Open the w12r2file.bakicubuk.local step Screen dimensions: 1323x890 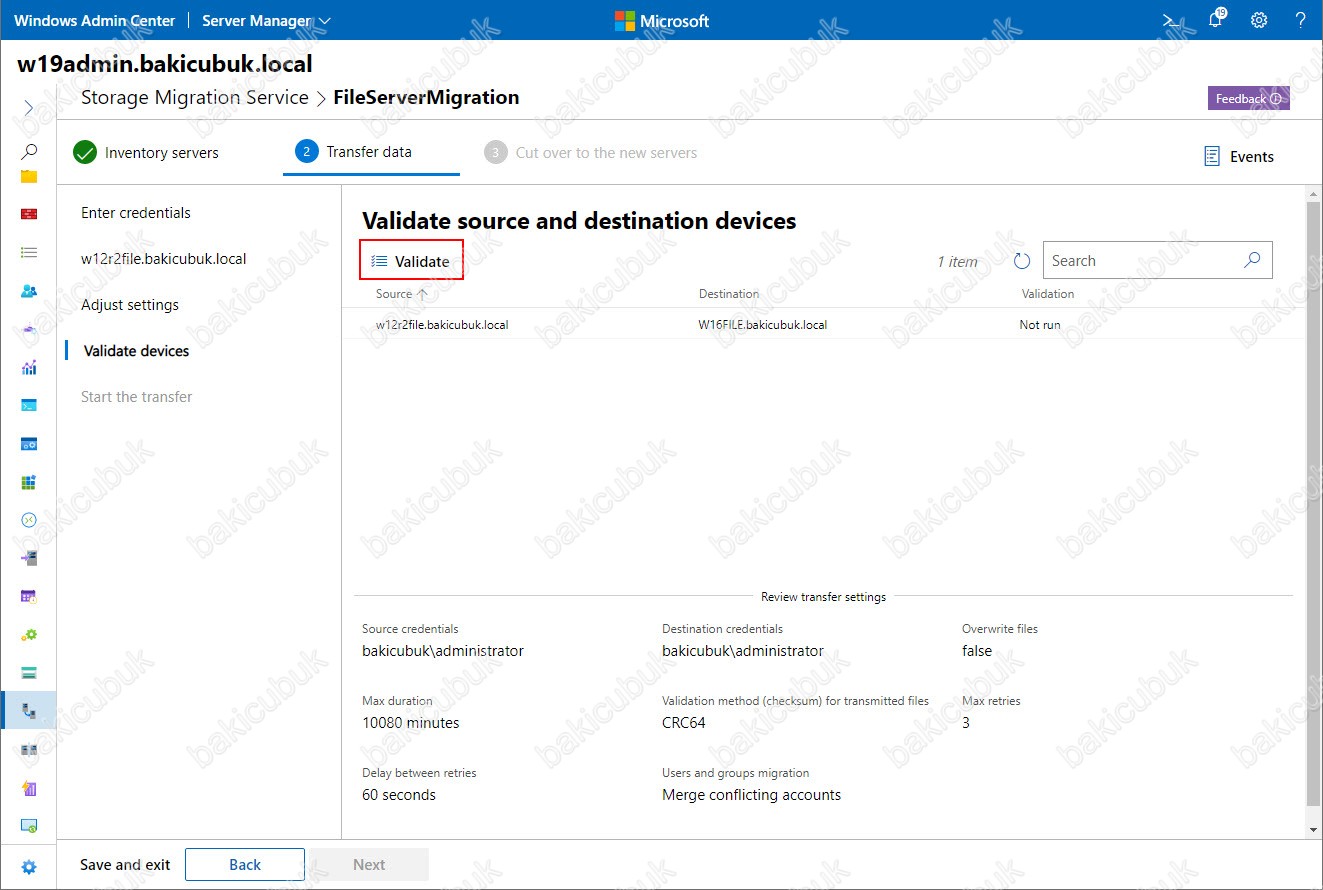pos(164,259)
